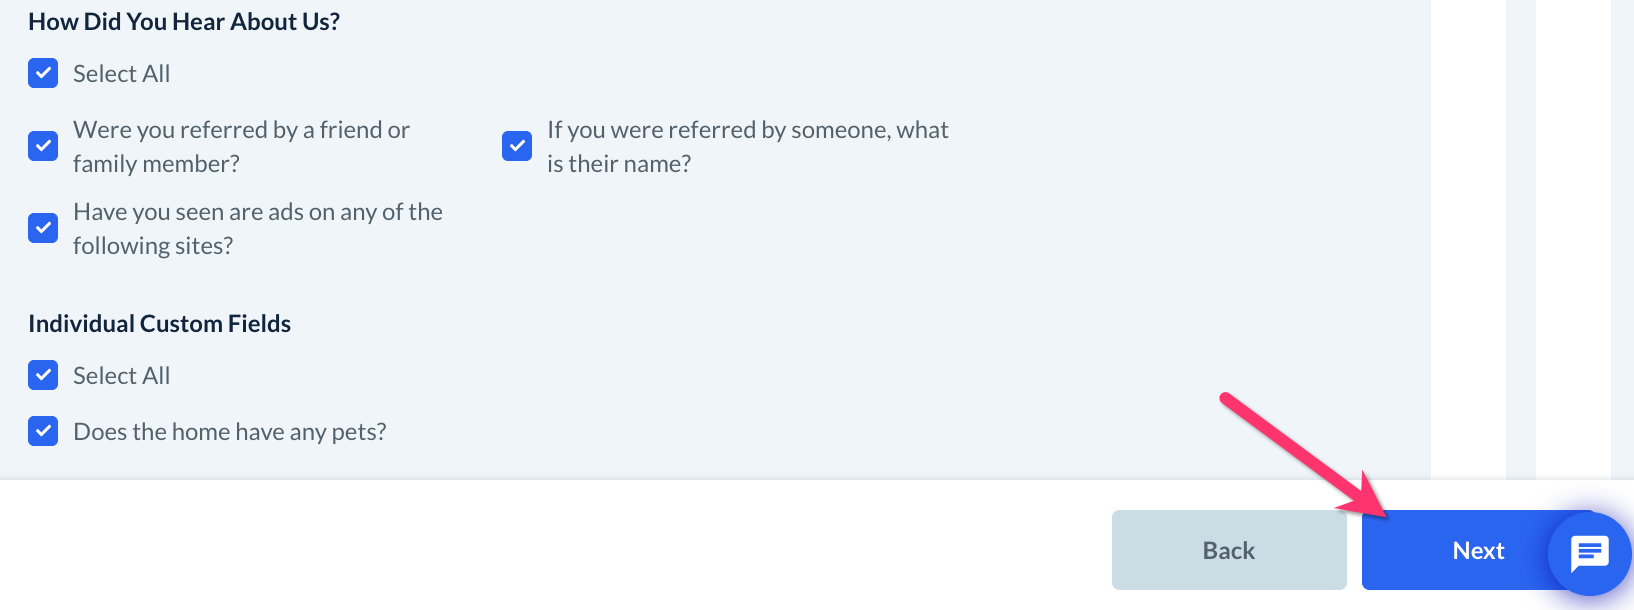This screenshot has width=1634, height=610.
Task: Uncheck Select All checkbox under How Did You Hear
Action: coord(43,73)
